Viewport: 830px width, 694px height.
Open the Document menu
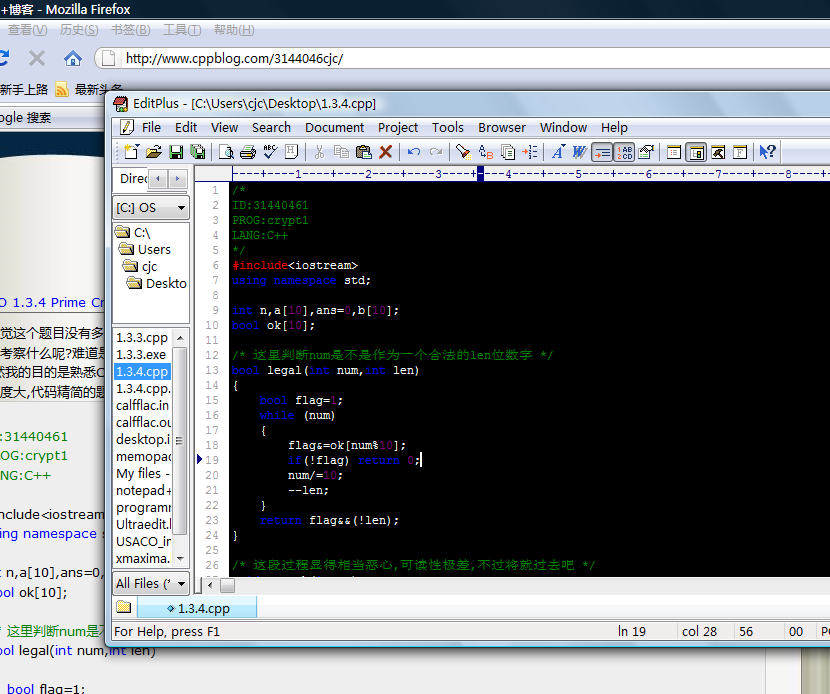tap(334, 127)
